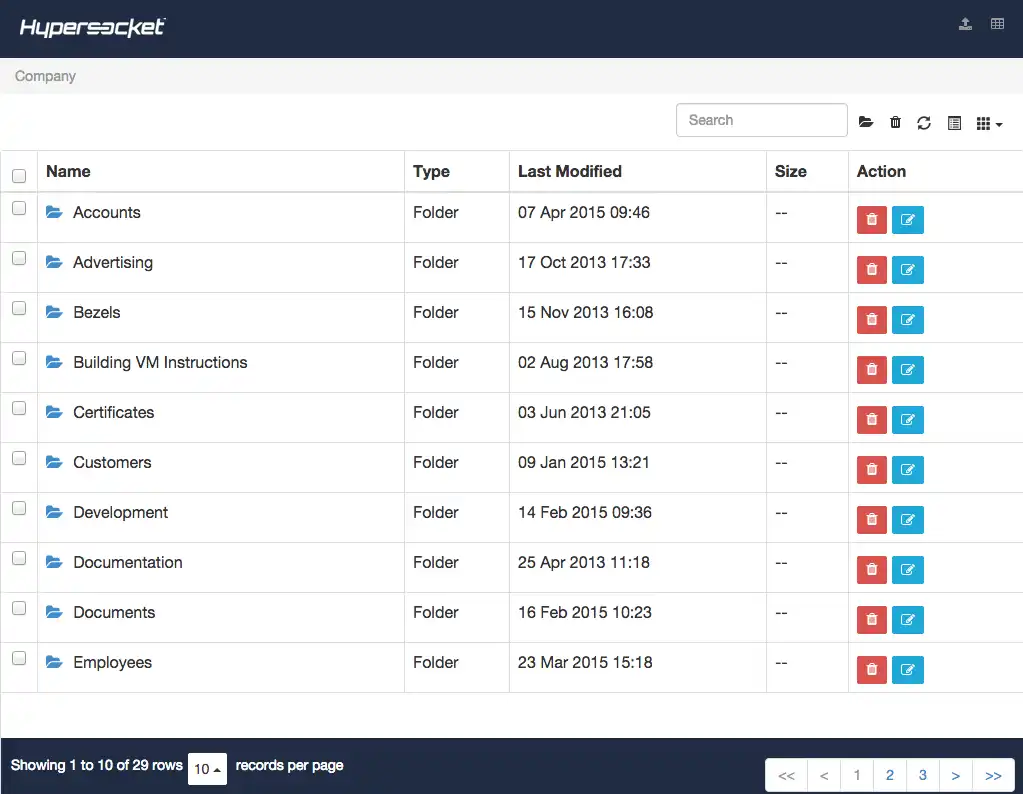Image resolution: width=1023 pixels, height=794 pixels.
Task: Delete the Documents folder
Action: click(x=872, y=620)
